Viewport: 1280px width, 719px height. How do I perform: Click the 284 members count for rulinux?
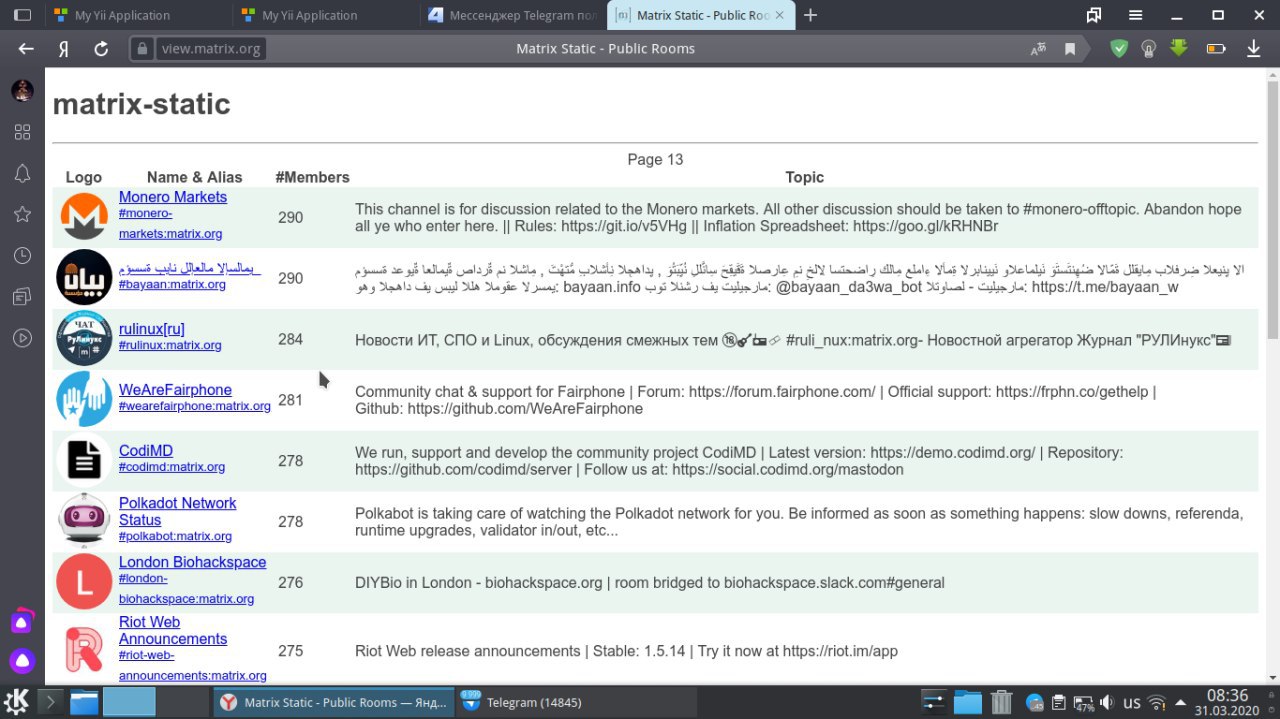(x=290, y=339)
